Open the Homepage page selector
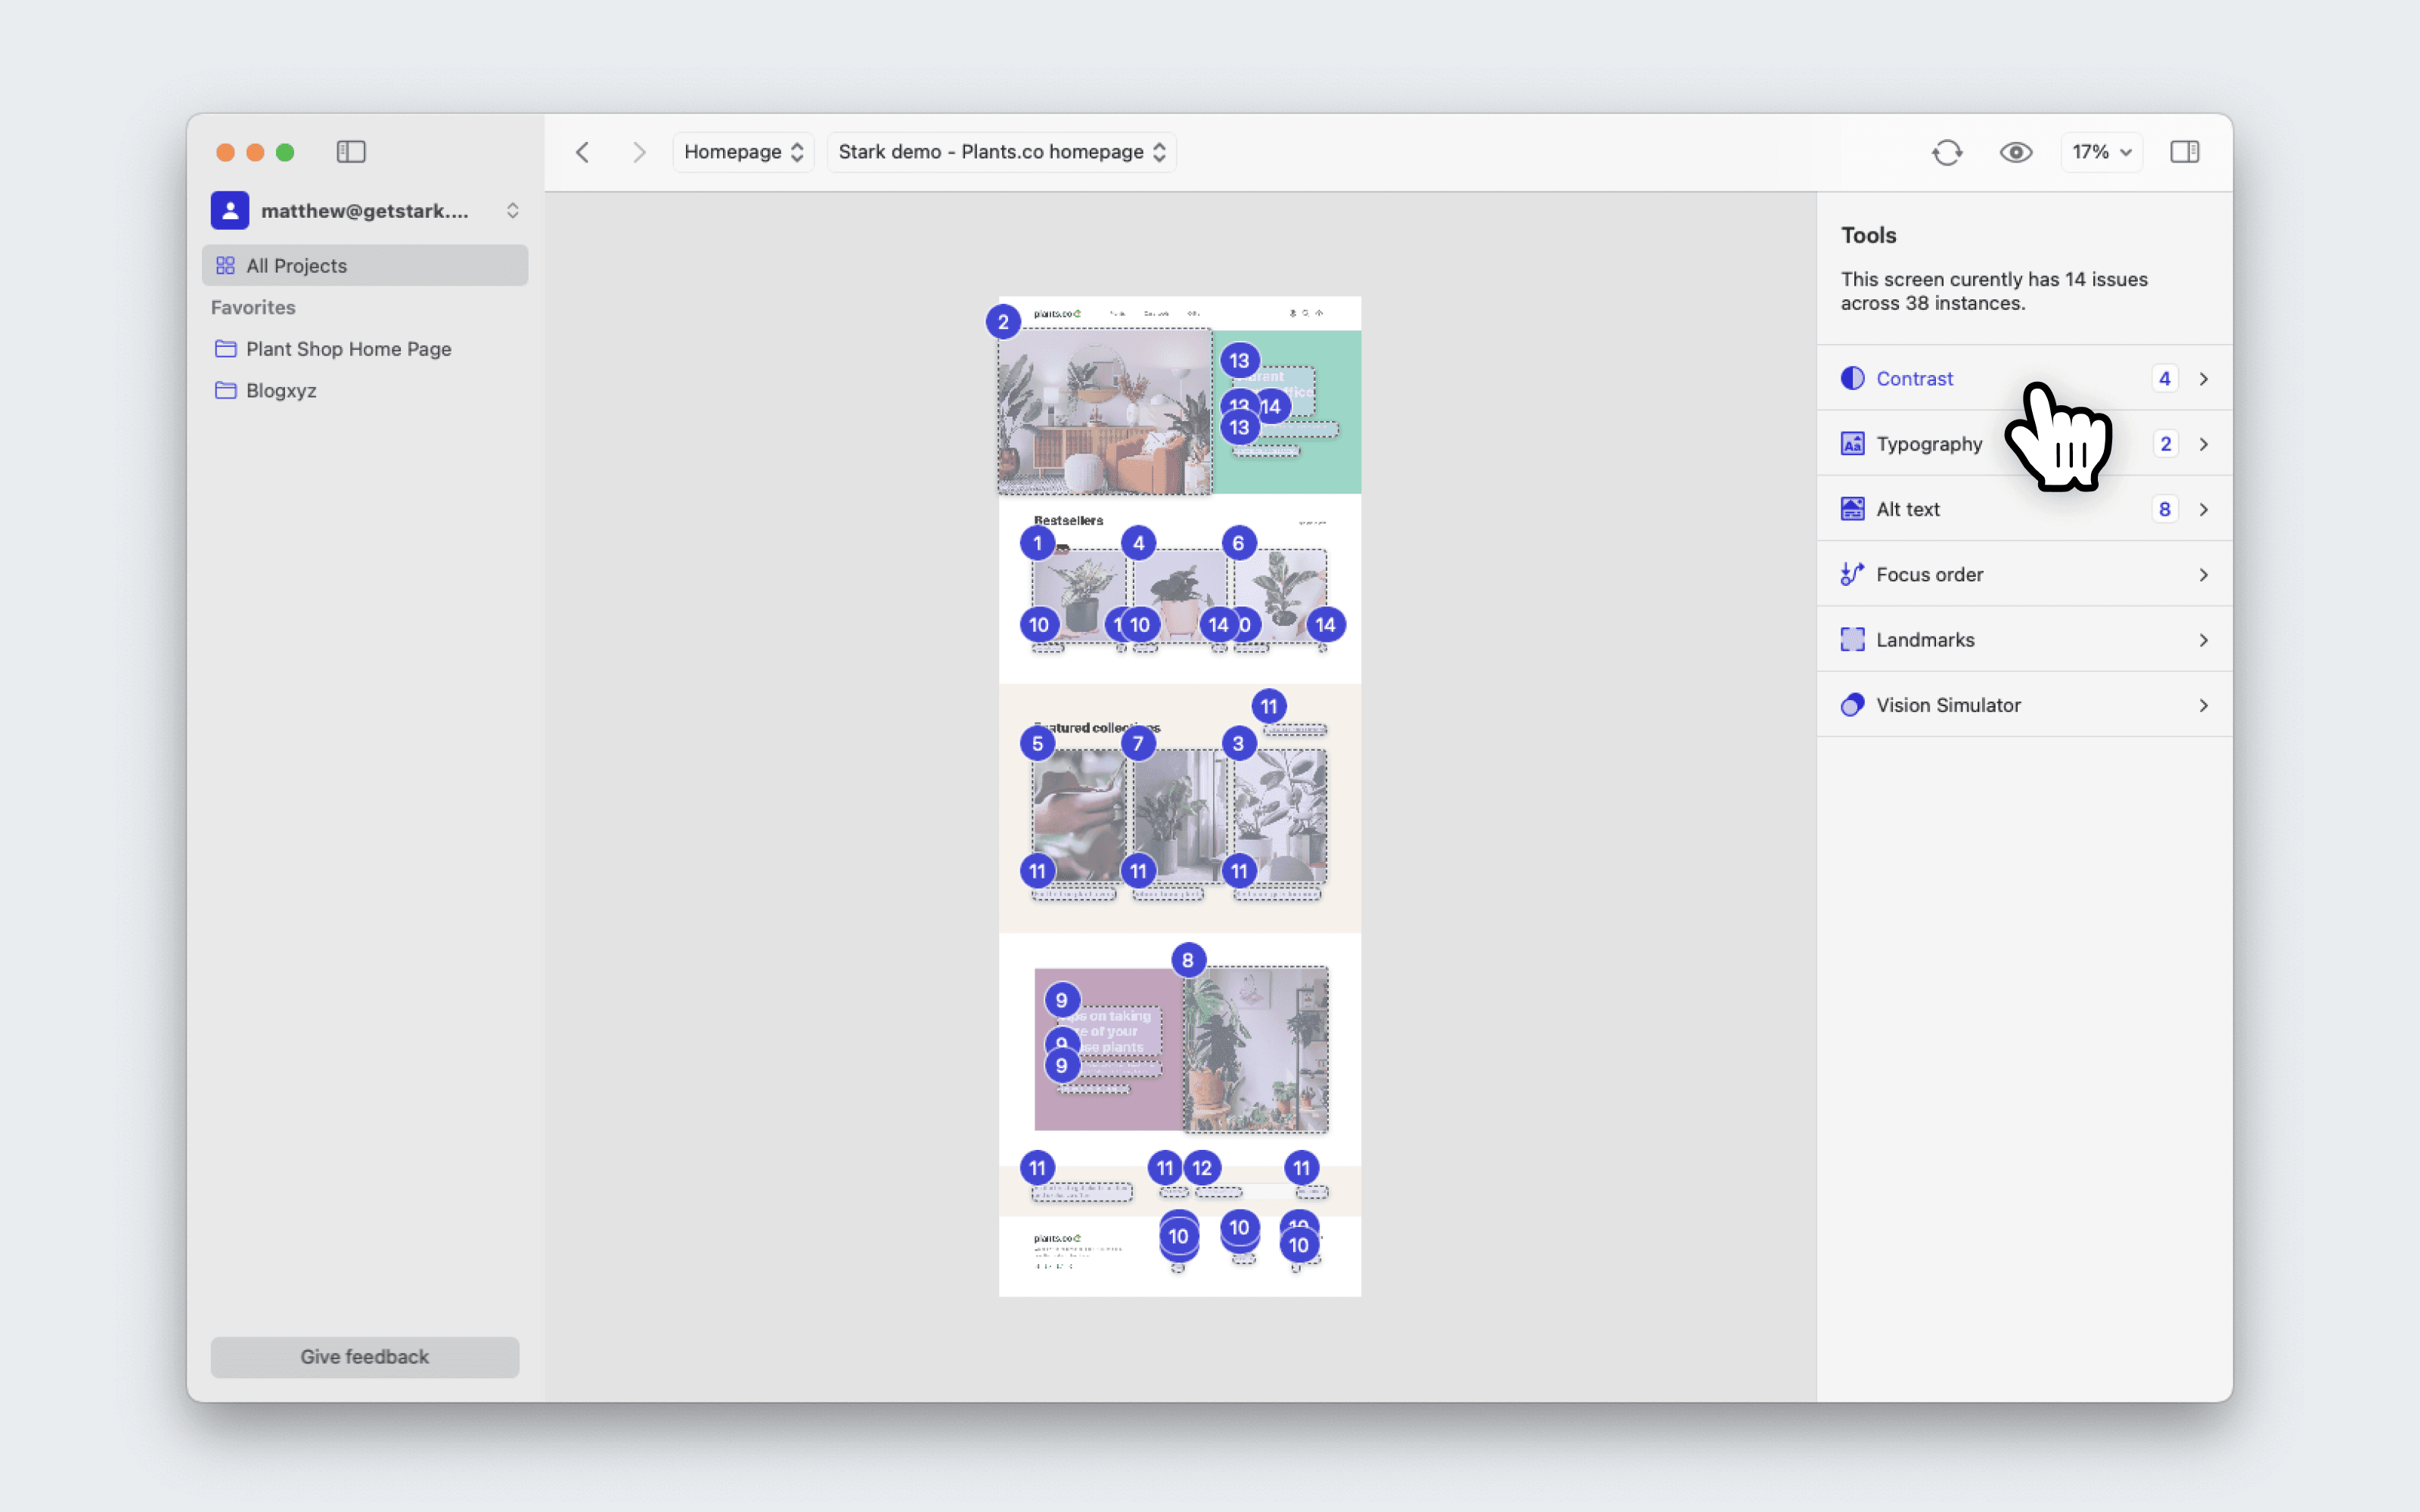 (x=743, y=152)
